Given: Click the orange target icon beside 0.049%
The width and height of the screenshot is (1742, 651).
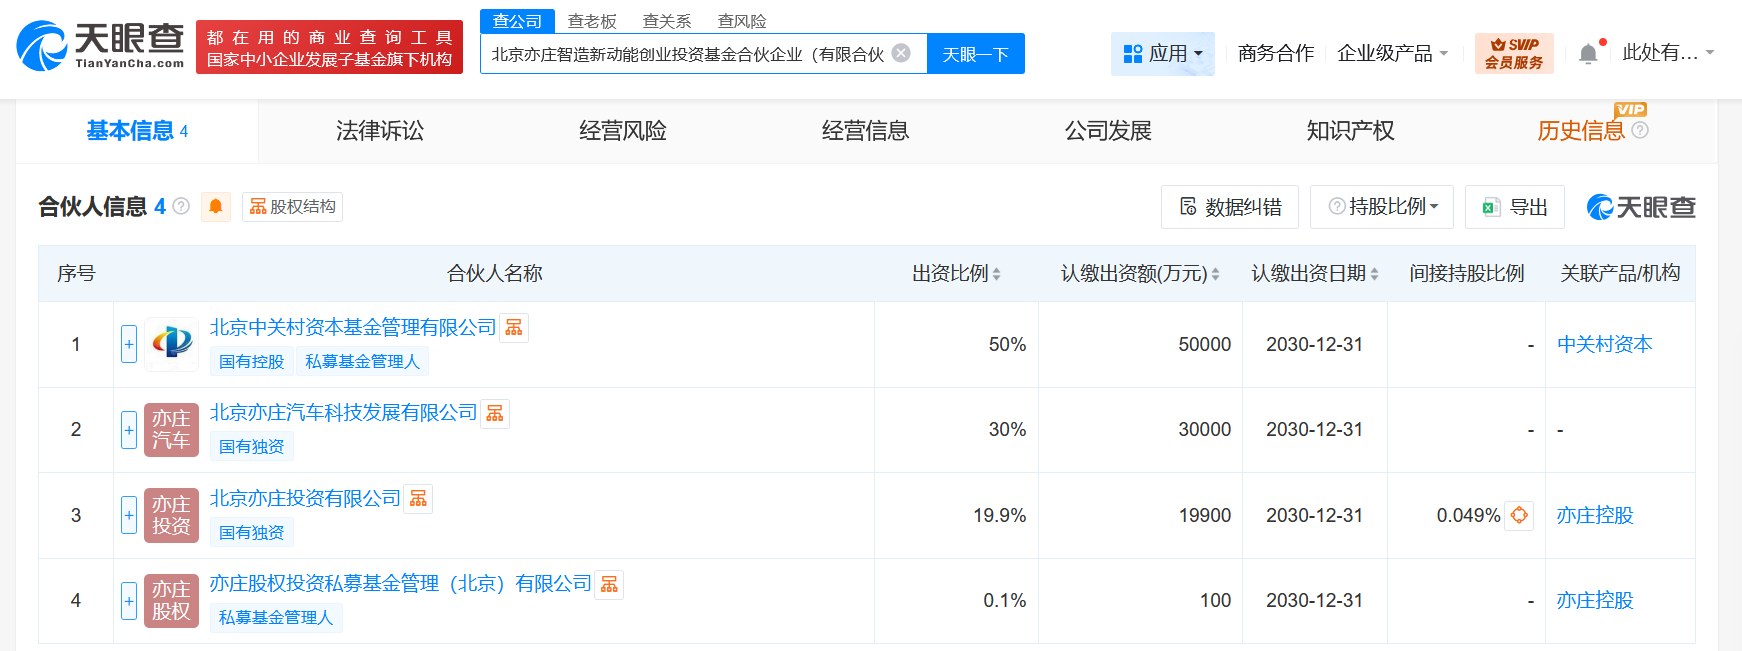Looking at the screenshot, I should pos(1519,515).
